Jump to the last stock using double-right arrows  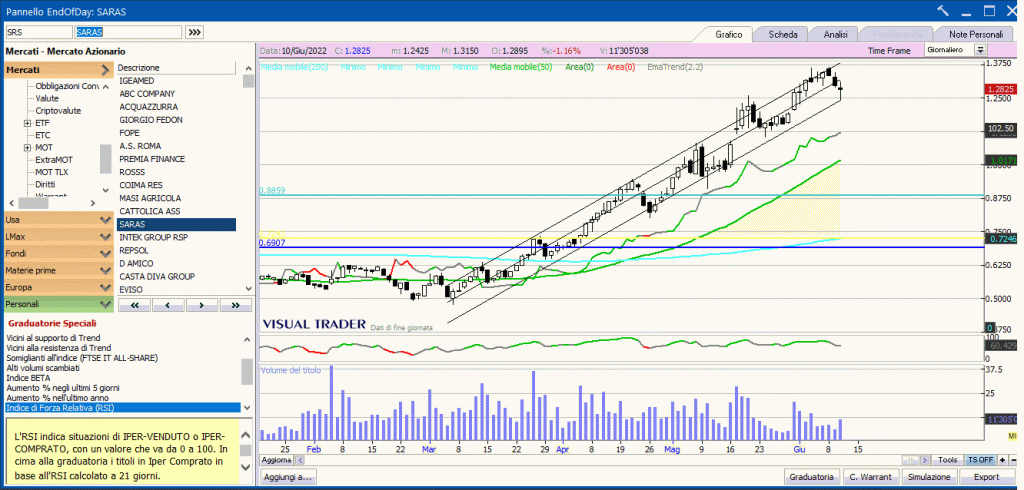[236, 305]
